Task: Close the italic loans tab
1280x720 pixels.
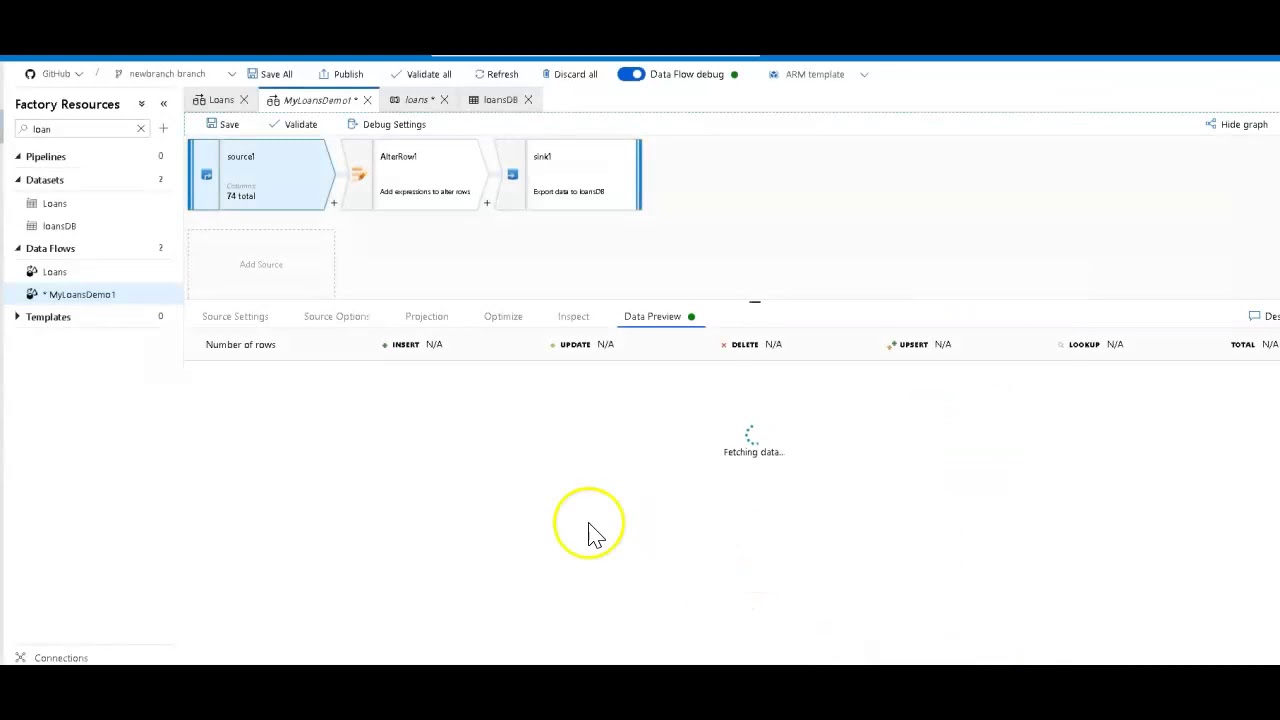Action: (444, 100)
